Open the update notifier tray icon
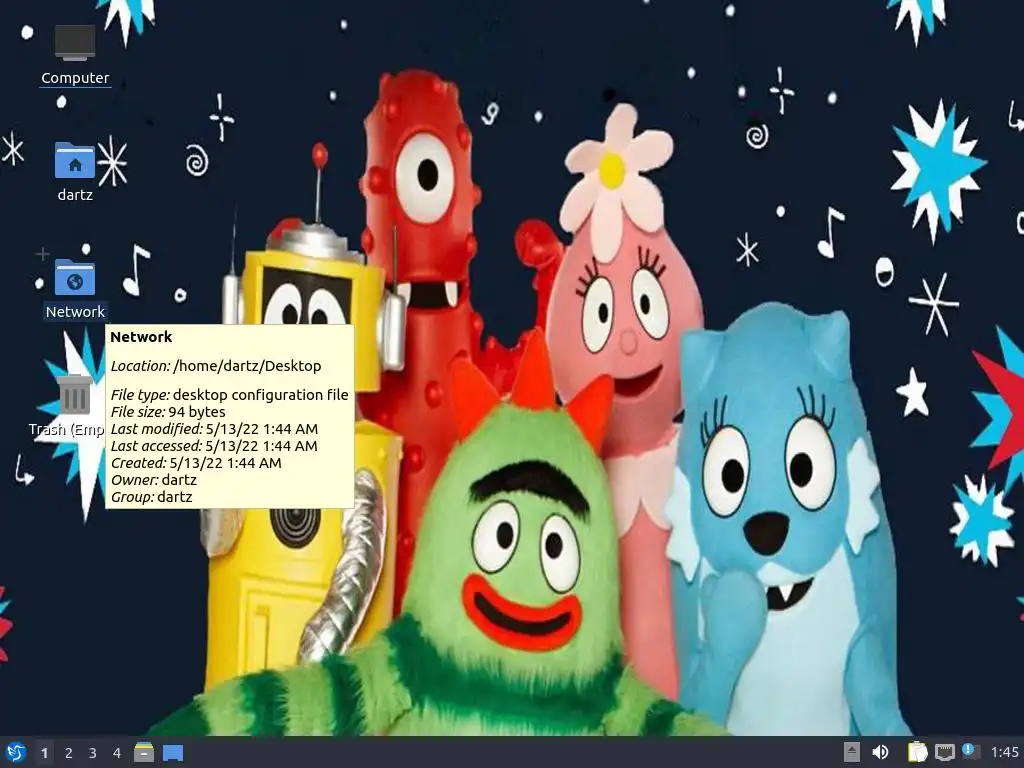The image size is (1024, 768). point(971,752)
